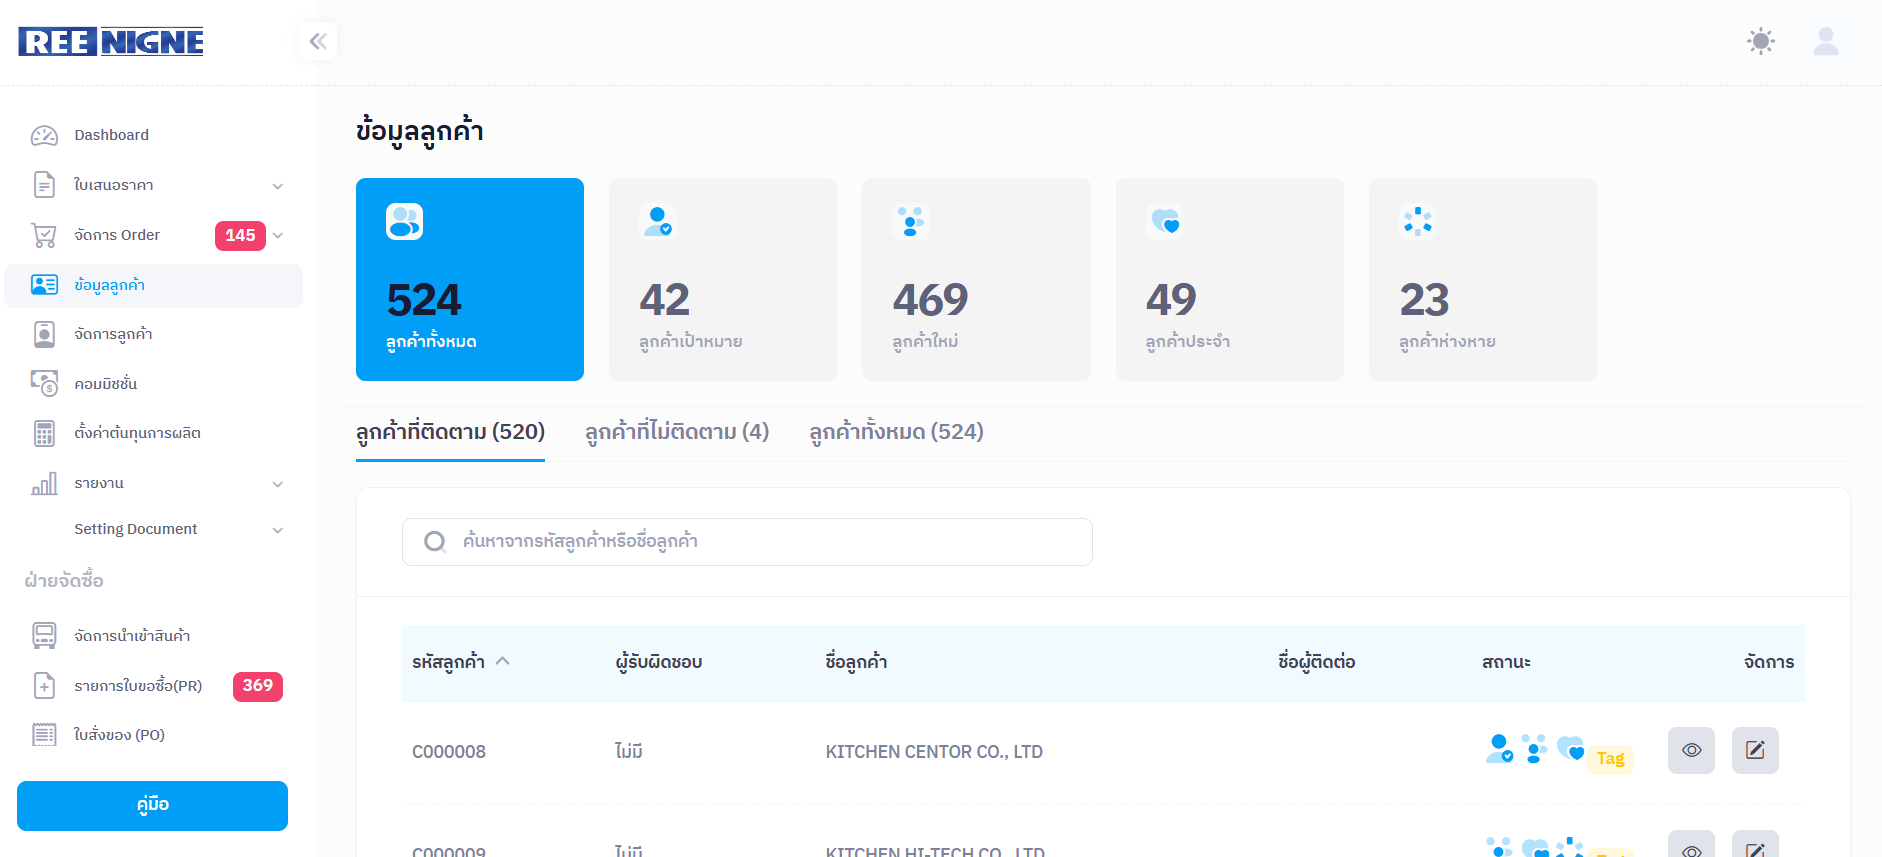Switch to ลูกค้าที่ไม่ติดตาม (4) tab
The image size is (1882, 857).
coord(677,432)
